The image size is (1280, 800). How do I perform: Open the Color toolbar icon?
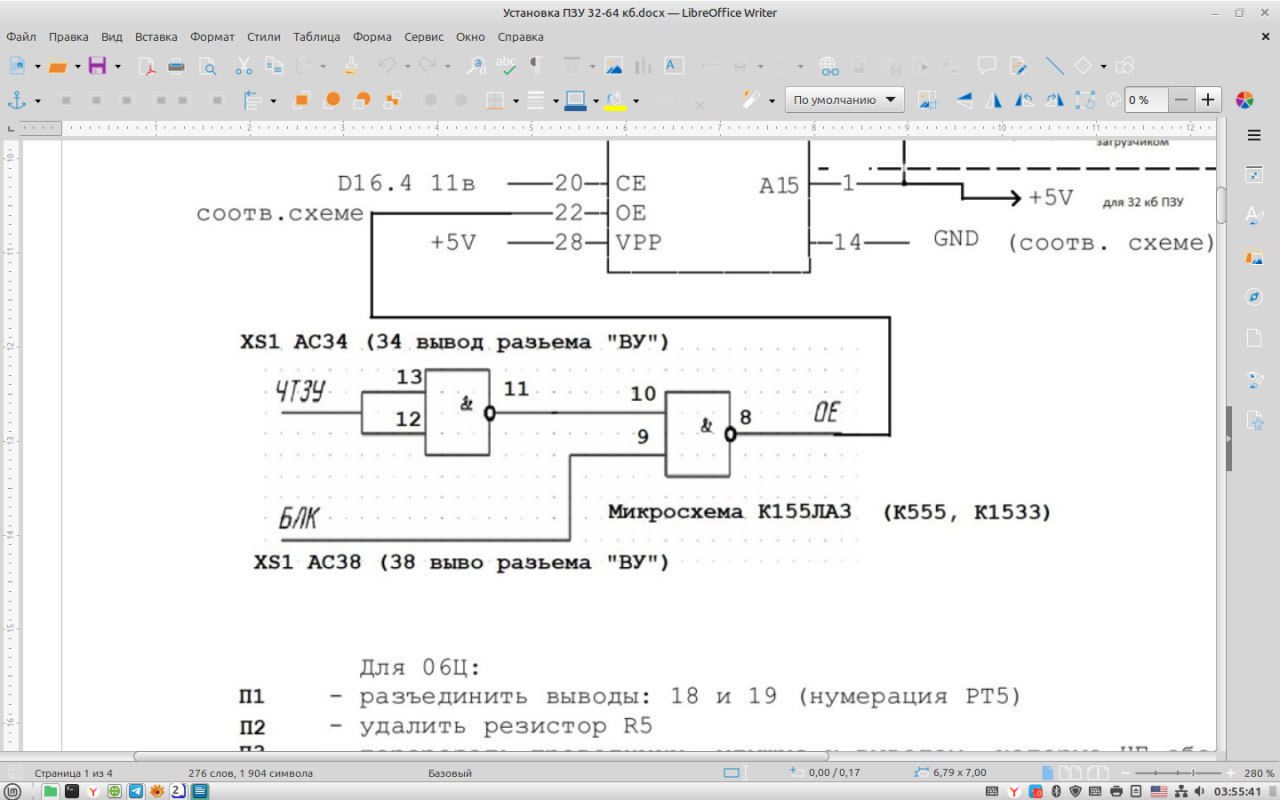1244,100
